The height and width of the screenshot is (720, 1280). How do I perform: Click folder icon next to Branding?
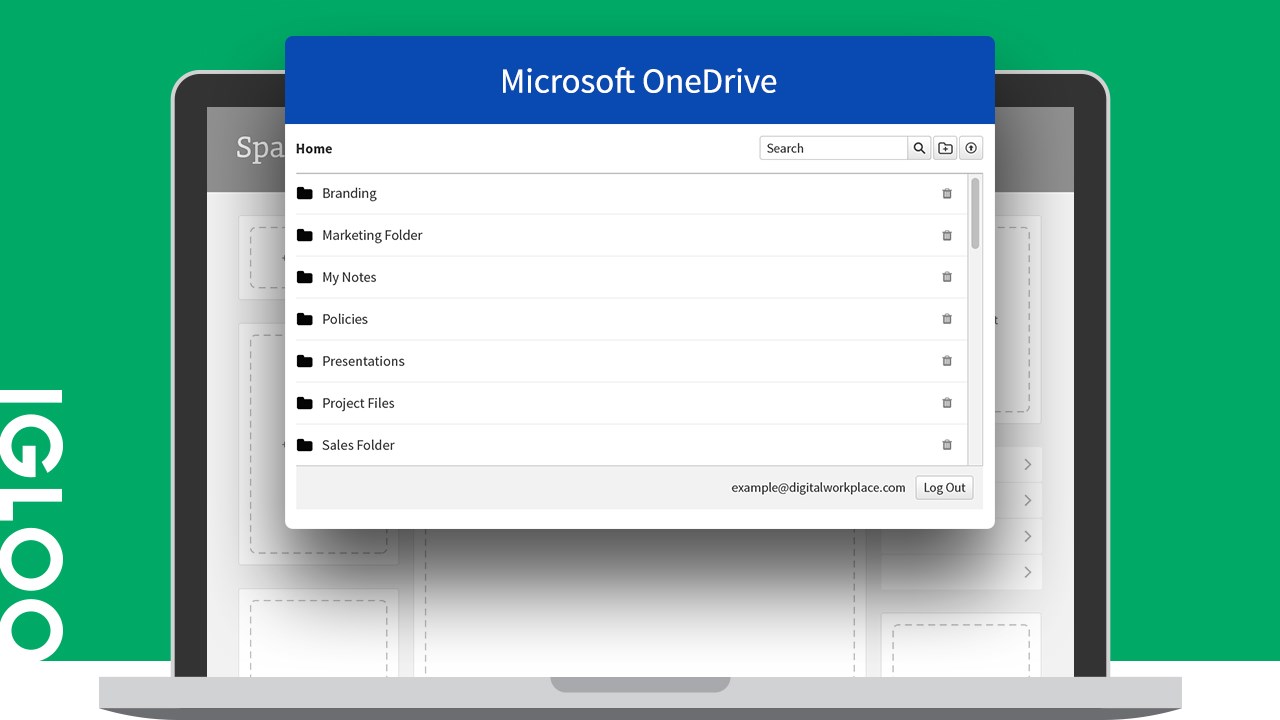click(305, 193)
